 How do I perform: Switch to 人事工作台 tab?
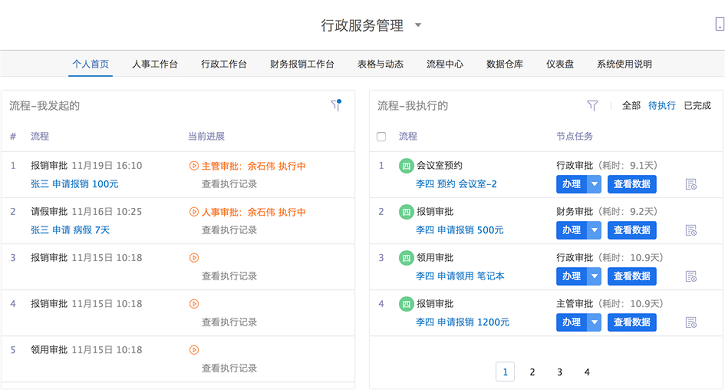tap(155, 64)
